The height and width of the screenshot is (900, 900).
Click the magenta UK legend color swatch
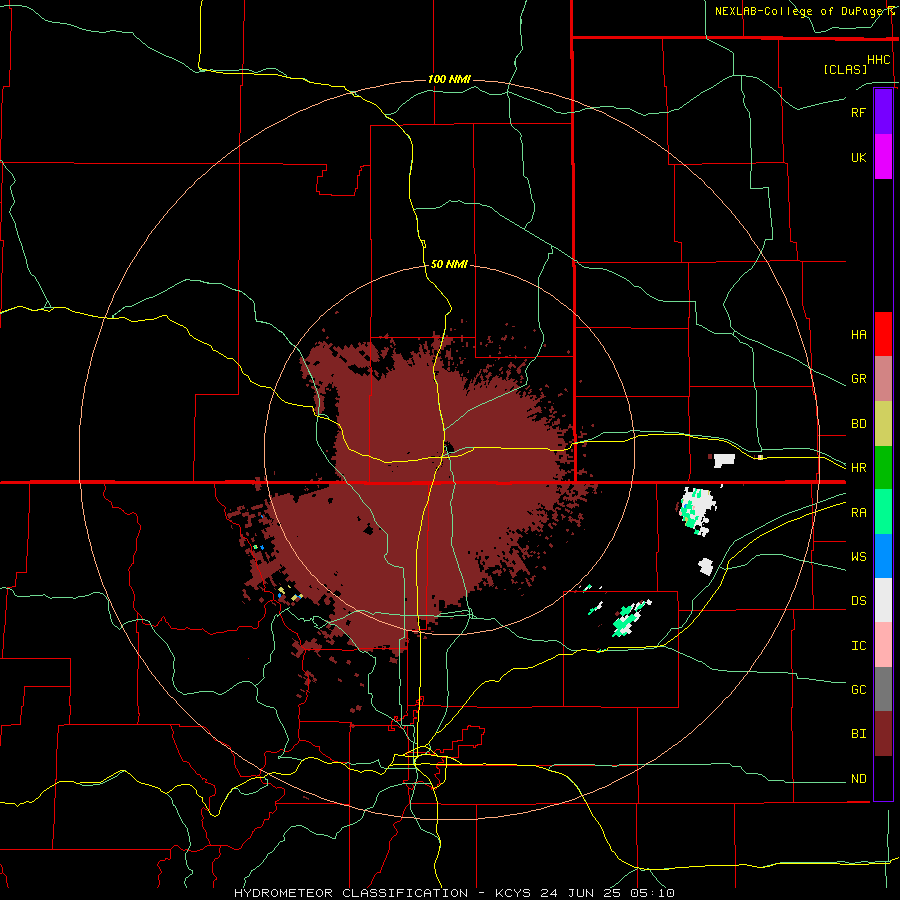883,157
